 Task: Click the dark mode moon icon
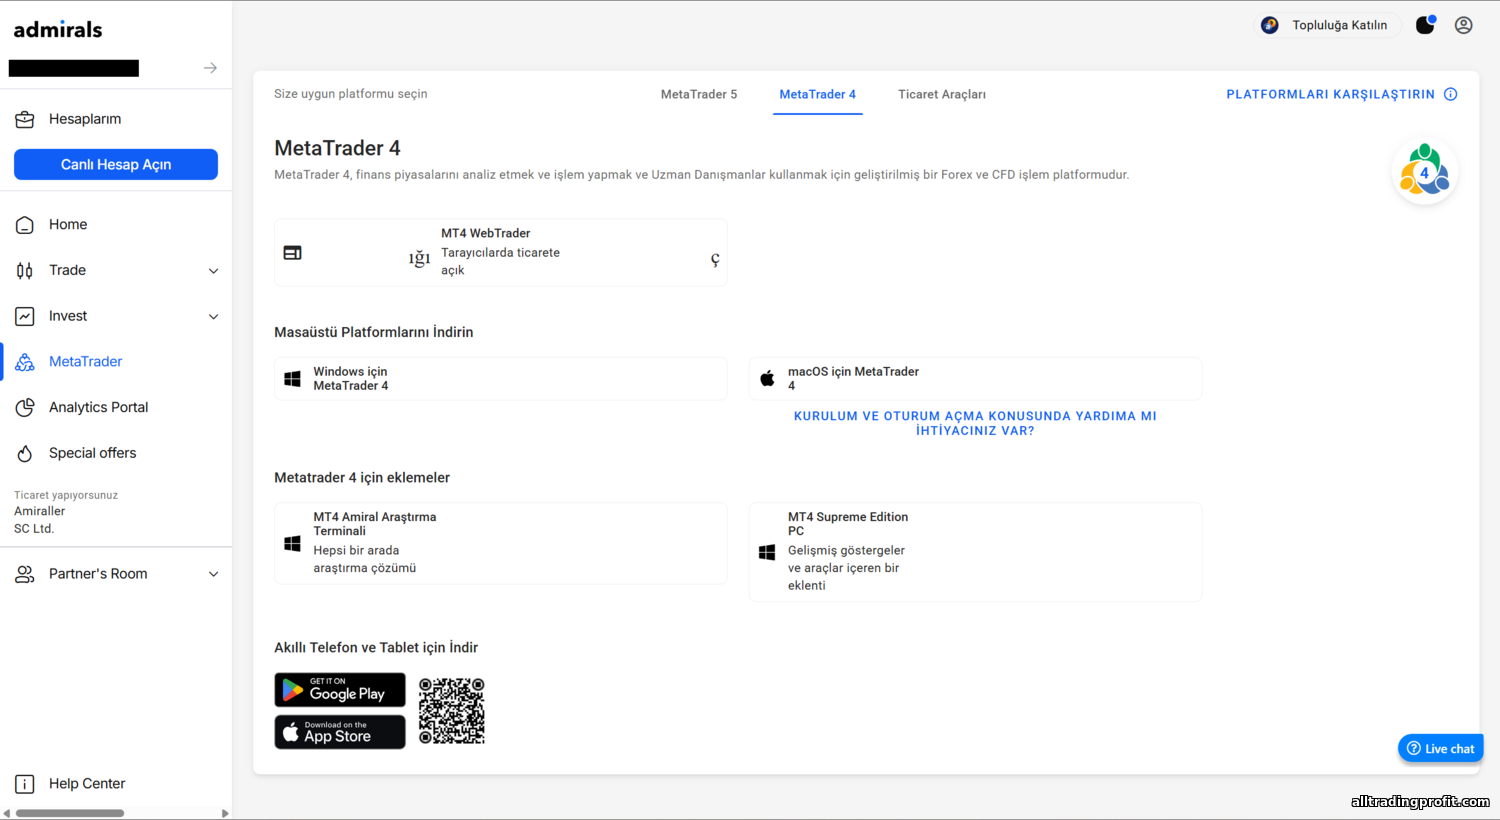(x=1425, y=25)
